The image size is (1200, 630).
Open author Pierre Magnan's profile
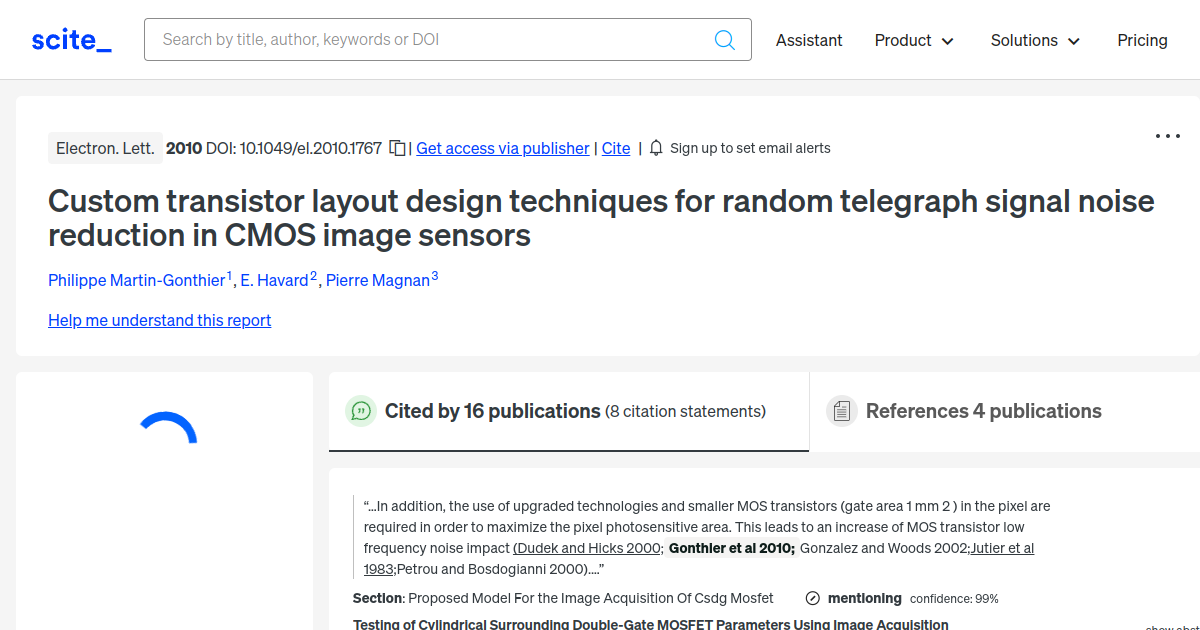point(378,280)
